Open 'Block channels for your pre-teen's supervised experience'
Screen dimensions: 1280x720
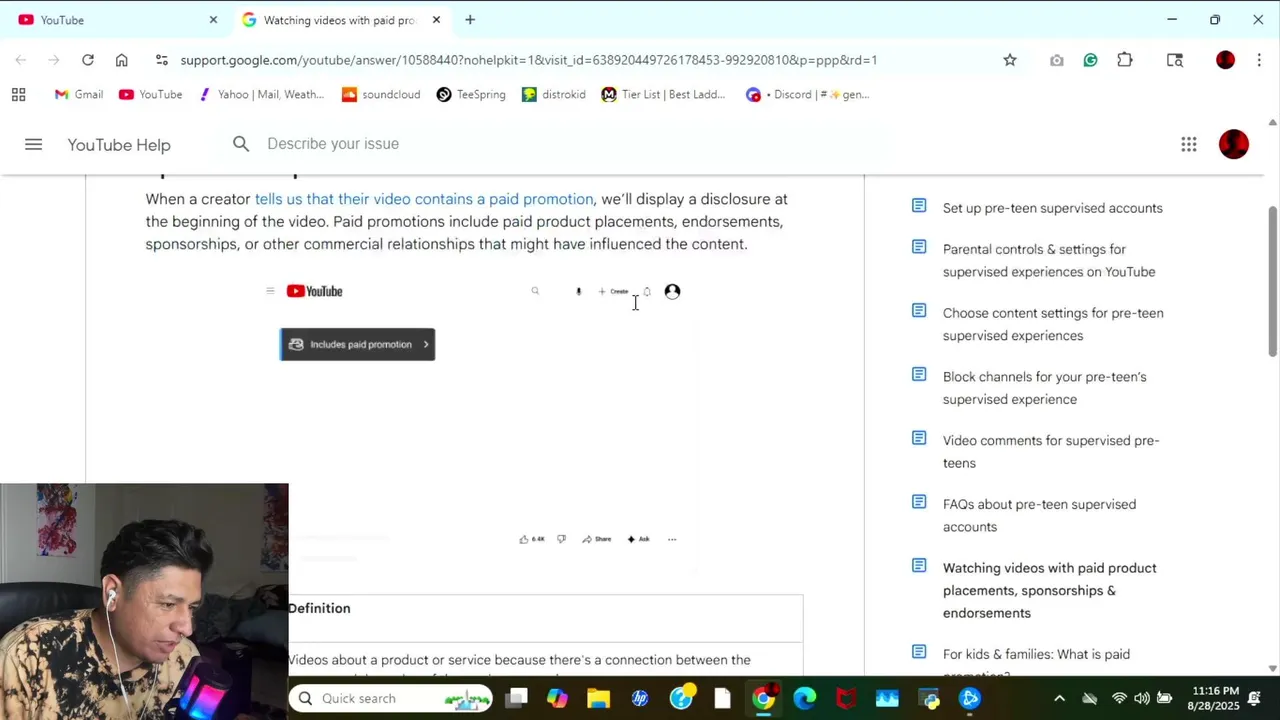(1045, 388)
